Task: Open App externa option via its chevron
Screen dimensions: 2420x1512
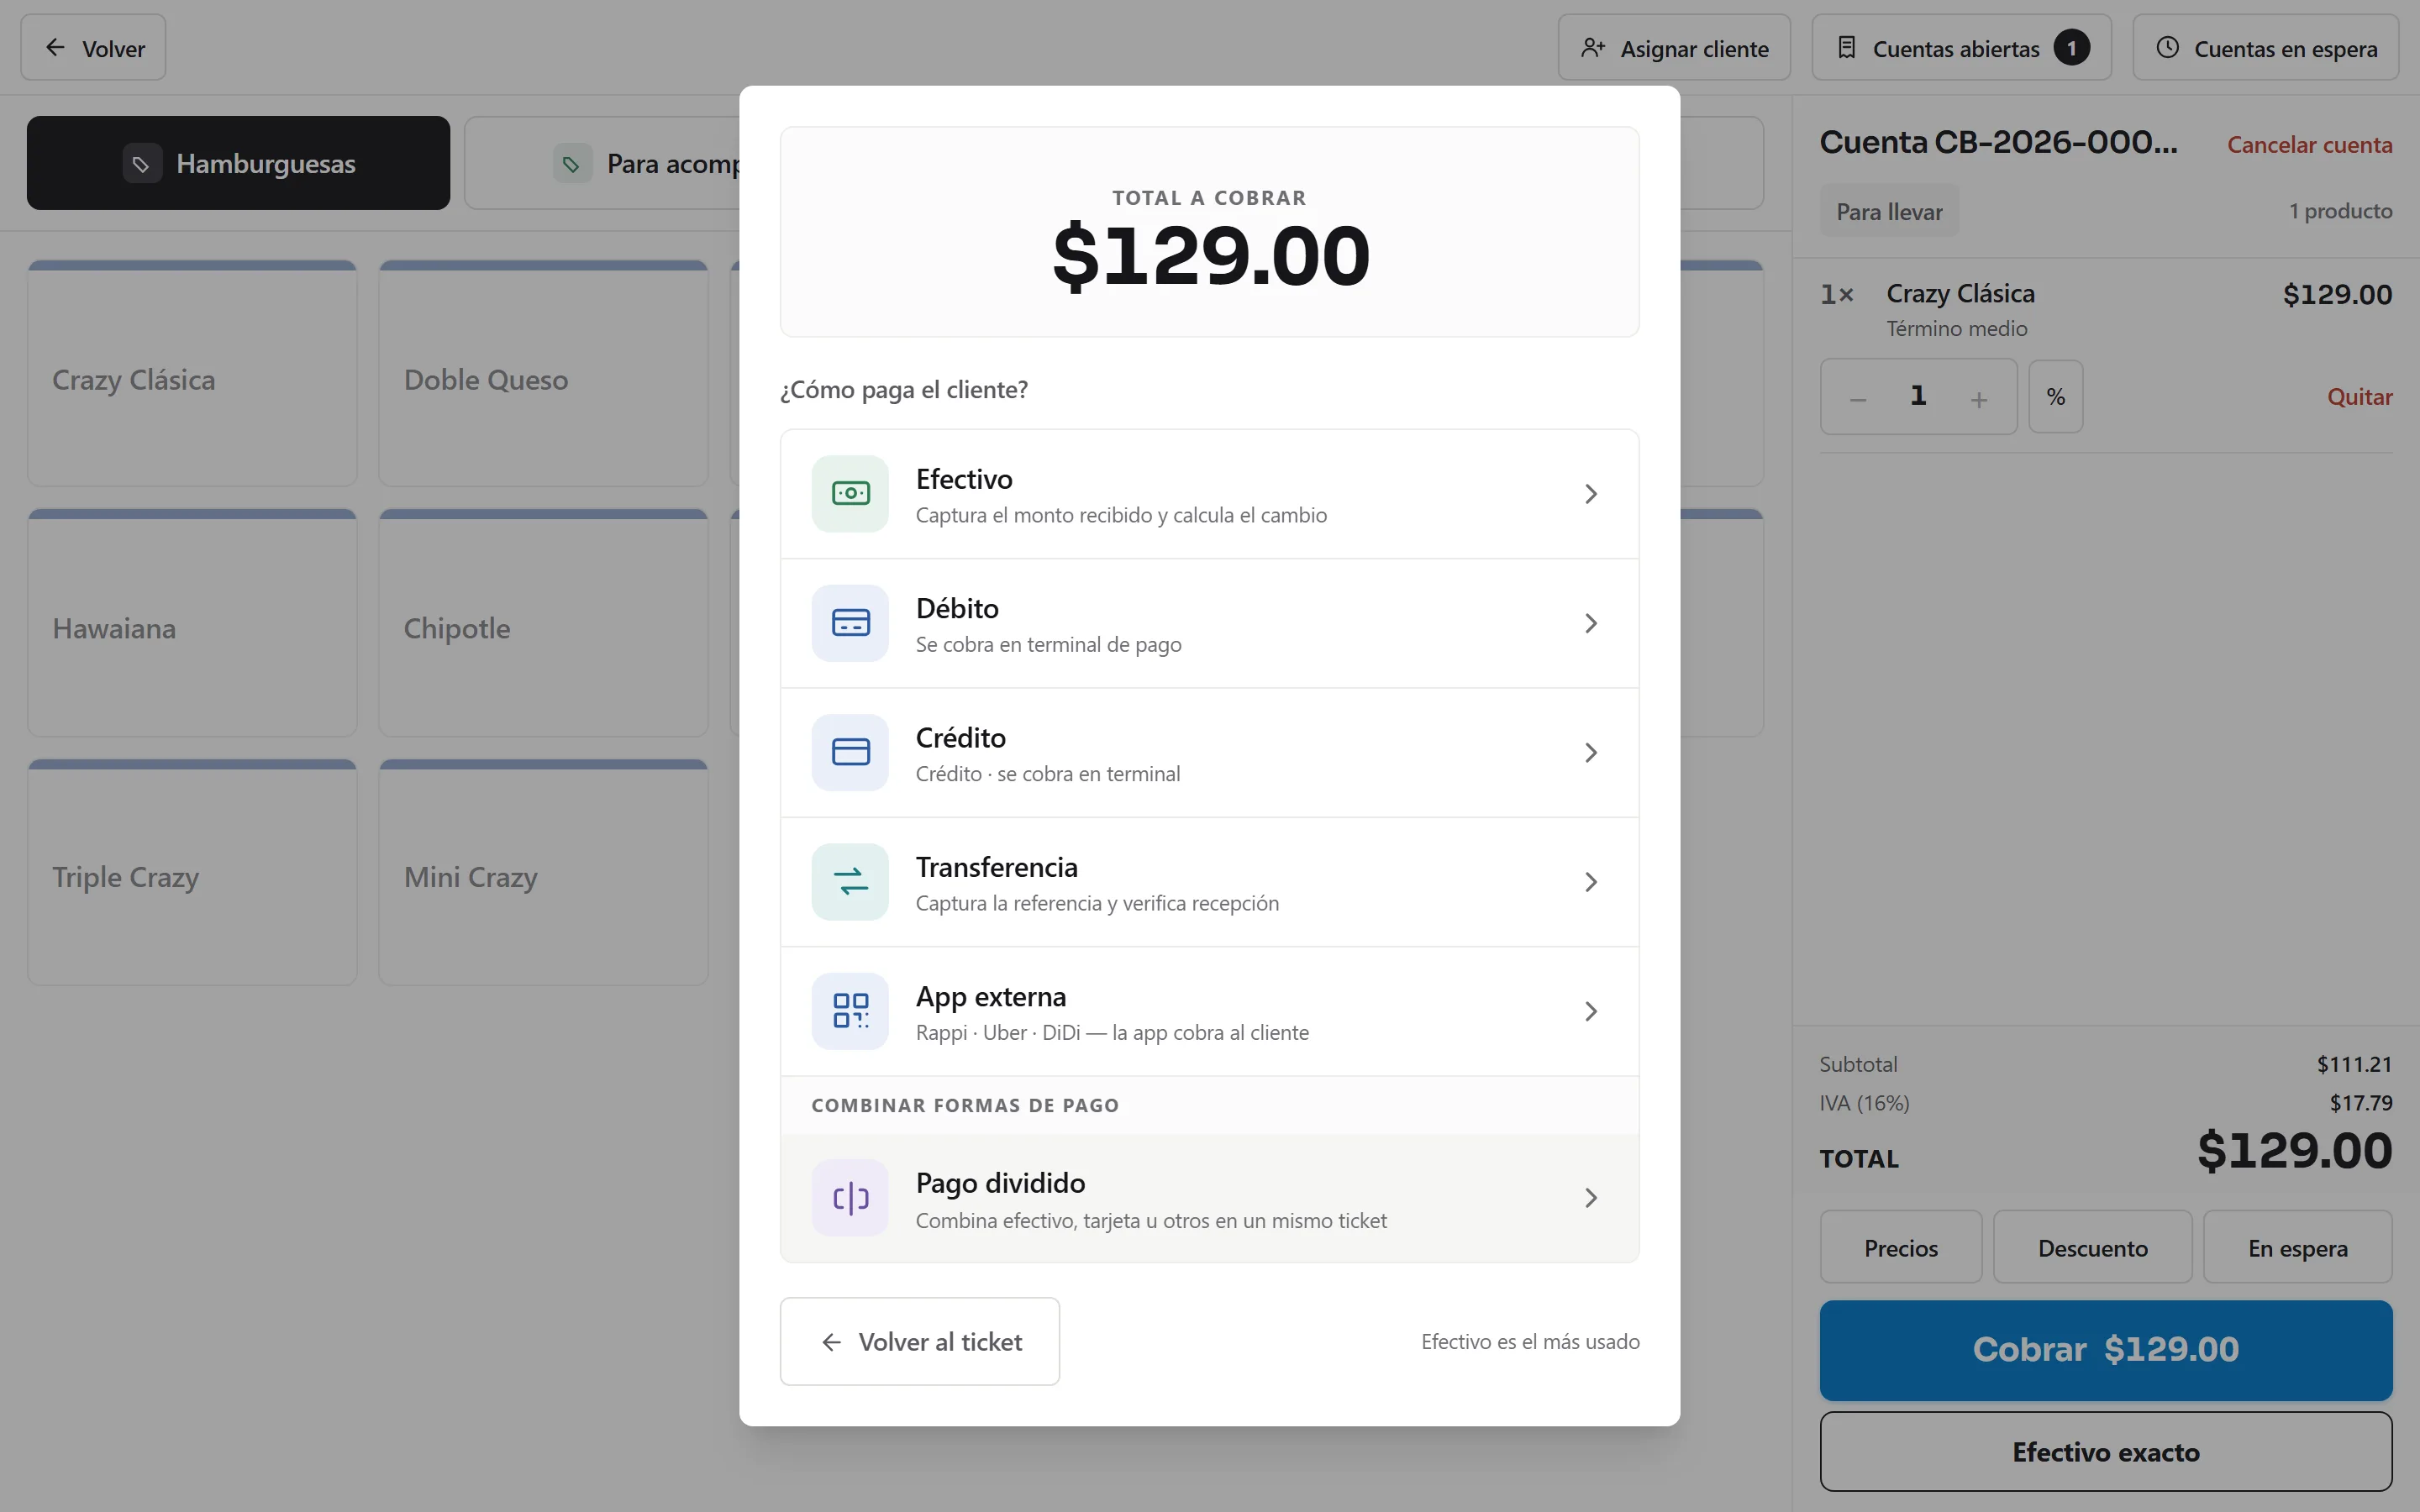Action: tap(1591, 1011)
